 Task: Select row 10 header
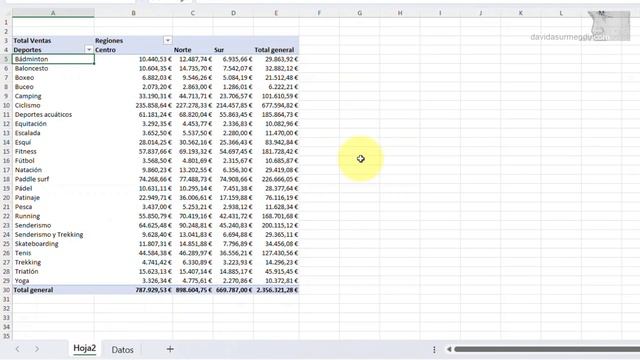[x=6, y=105]
